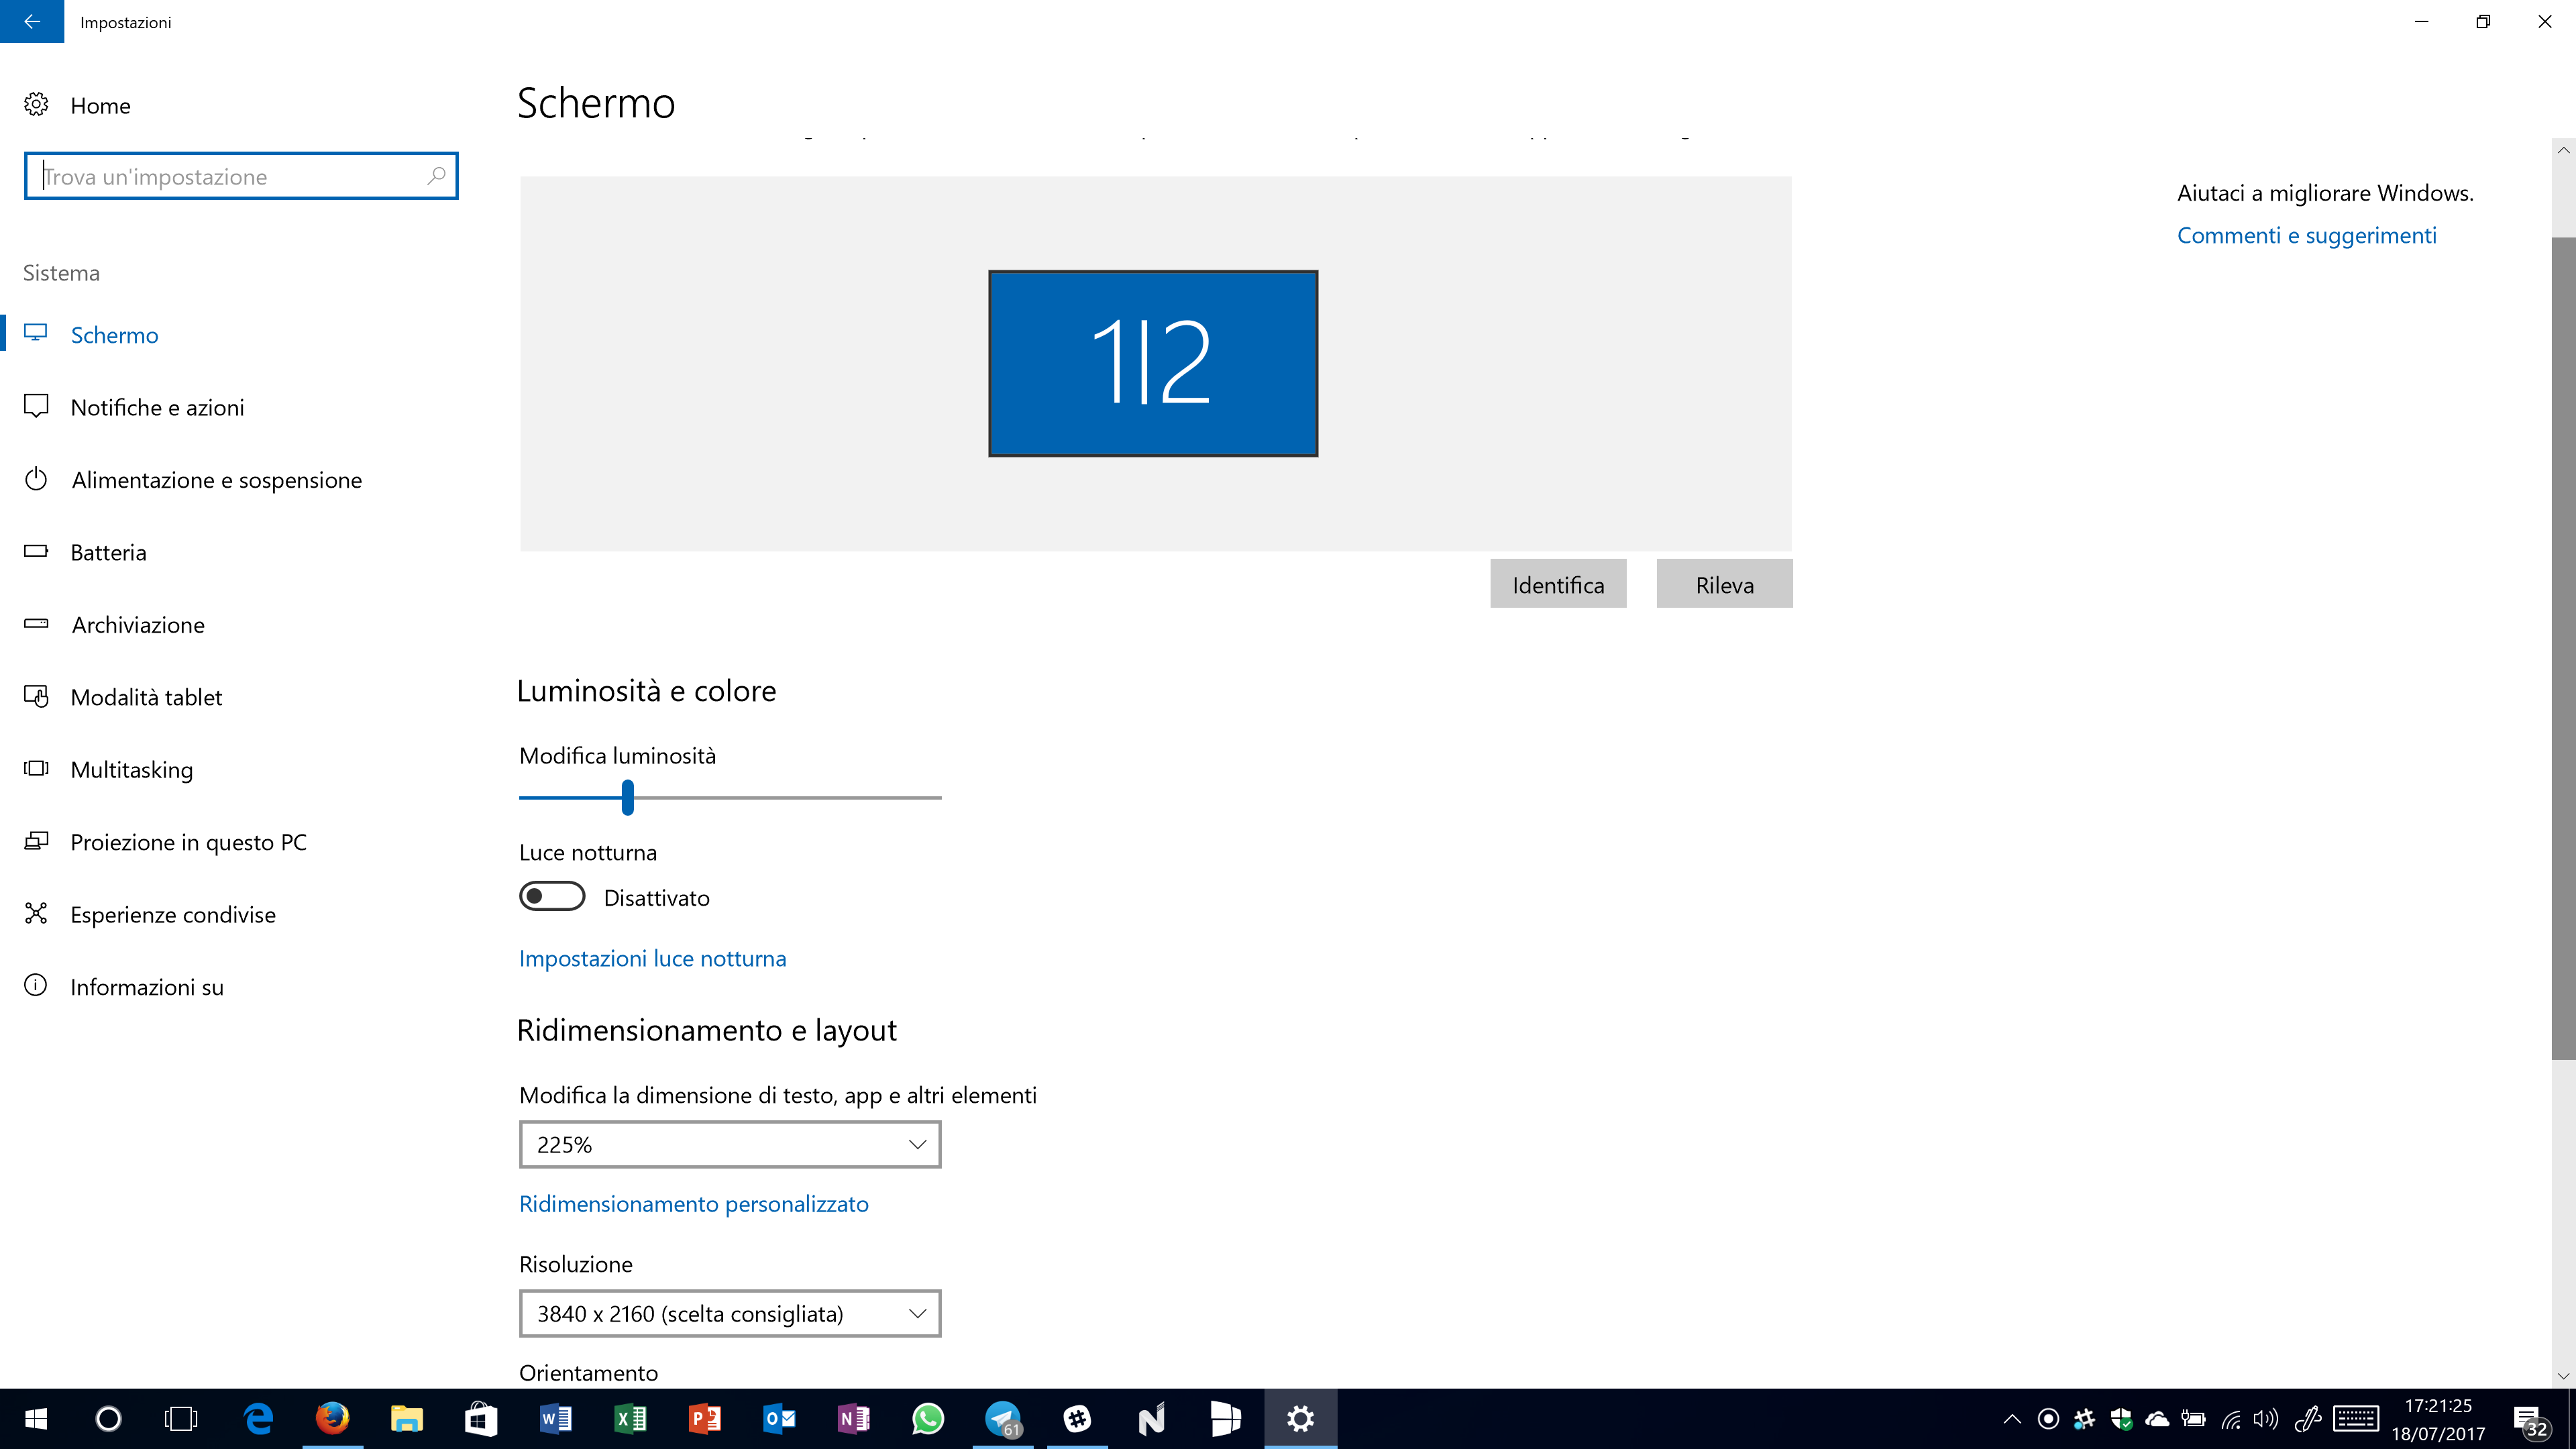The height and width of the screenshot is (1449, 2576).
Task: Open Batteria settings
Action: click(108, 552)
